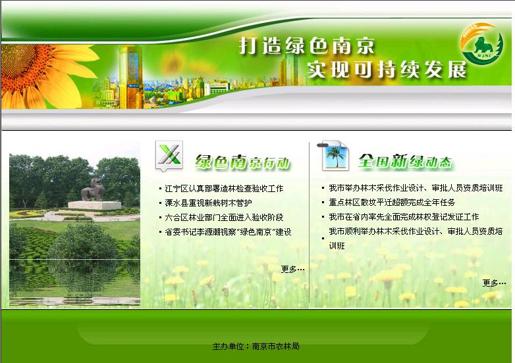Screen dimensions: 515x363
Task: Click 更多 under 全国新绿动态 list
Action: [x=494, y=283]
